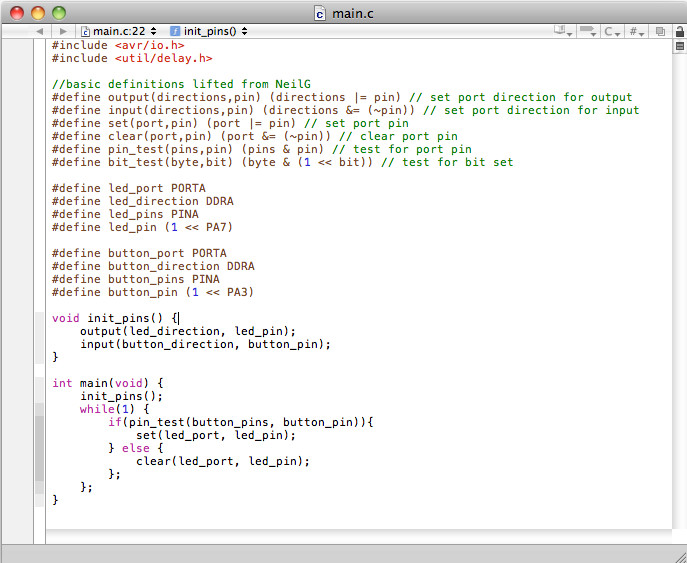687x563 pixels.
Task: Go forward in file history arrow
Action: 63,31
